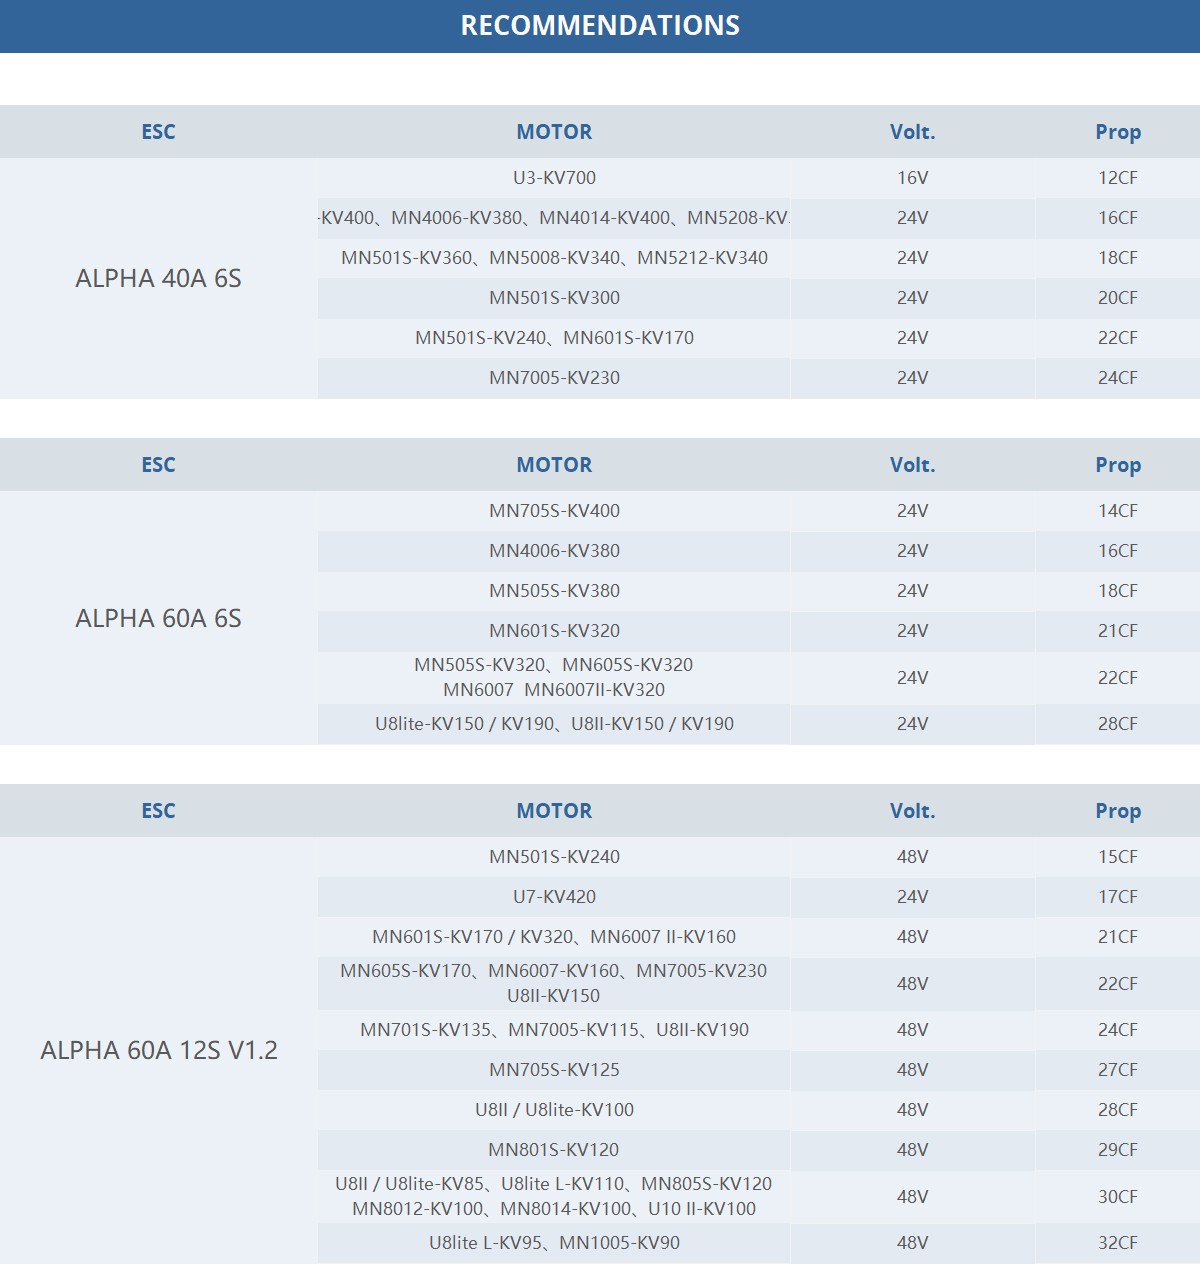The image size is (1200, 1288).
Task: Click the ESC header of the ALPHA 60A 6S table
Action: pyautogui.click(x=158, y=465)
